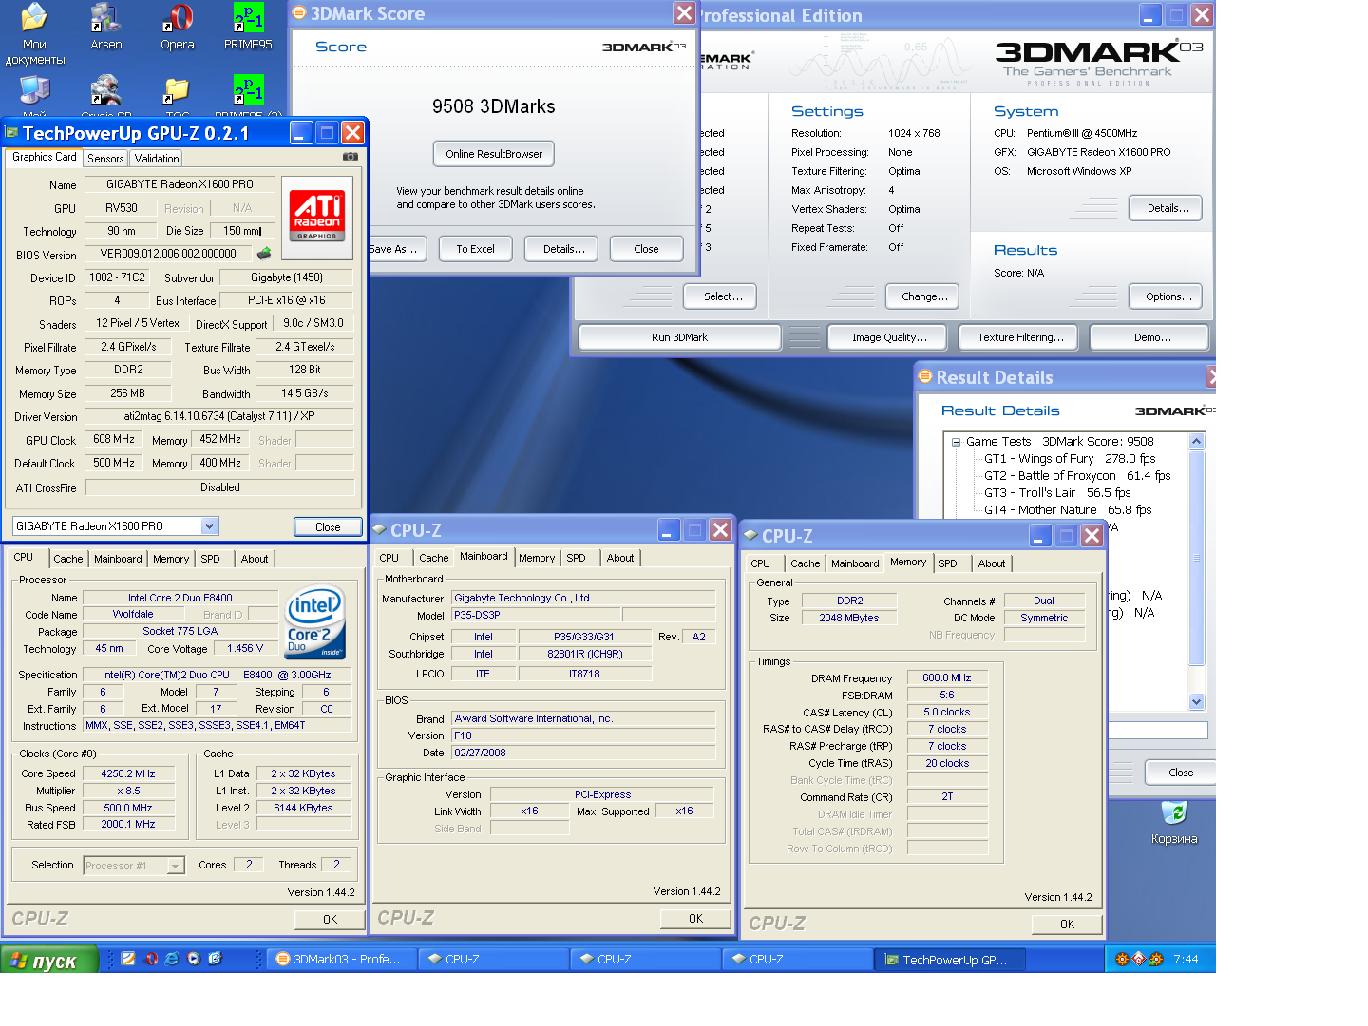The image size is (1368, 1026).
Task: Click Options button under Results
Action: click(1166, 296)
